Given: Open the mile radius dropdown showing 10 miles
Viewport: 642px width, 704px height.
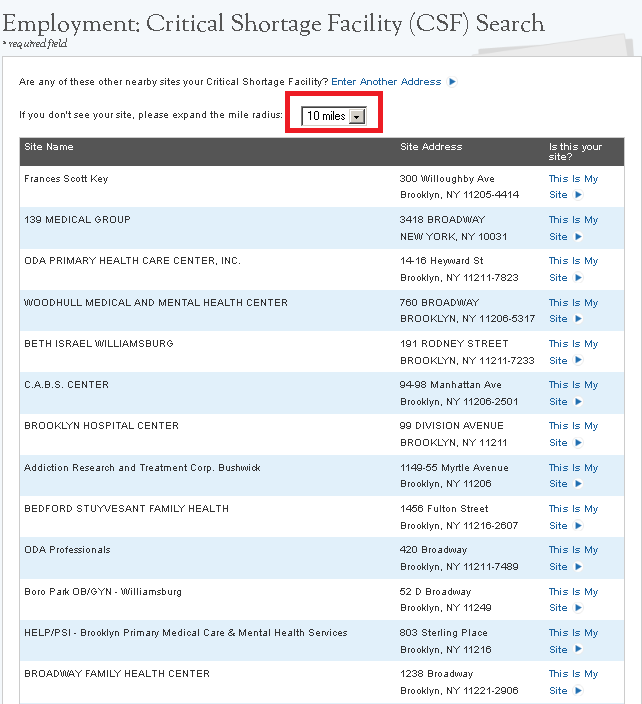Looking at the screenshot, I should (334, 116).
